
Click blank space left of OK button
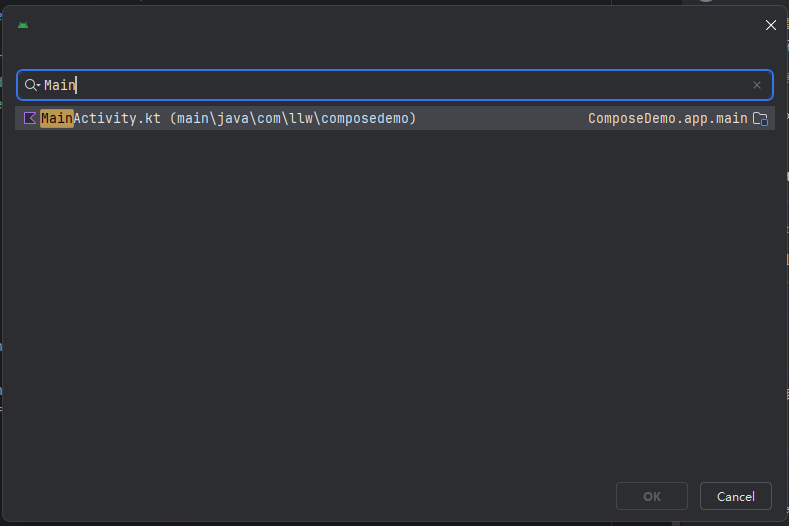(312, 496)
